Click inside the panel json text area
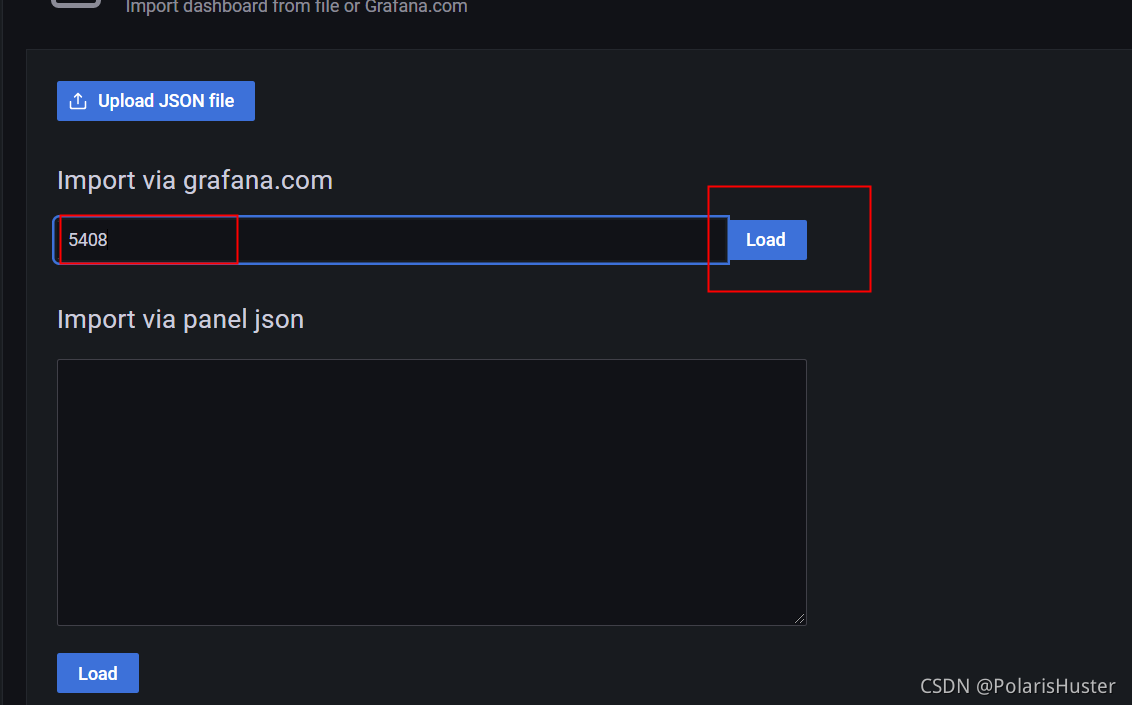Screen dimensions: 1132x705 click(x=430, y=490)
